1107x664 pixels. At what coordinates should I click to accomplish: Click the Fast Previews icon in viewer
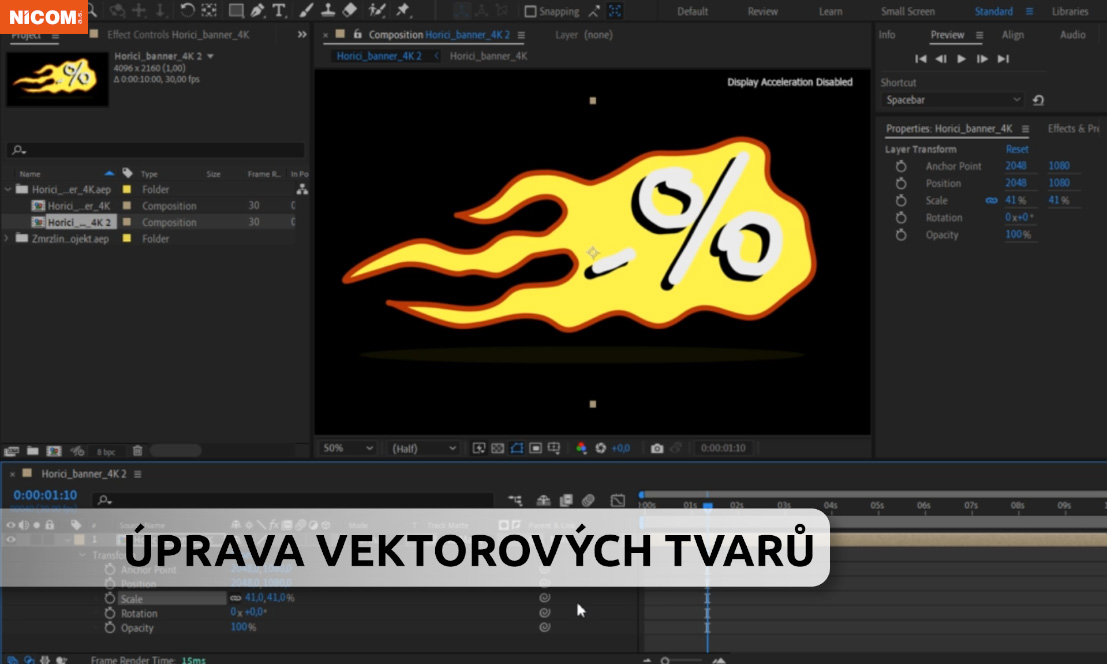(x=479, y=448)
